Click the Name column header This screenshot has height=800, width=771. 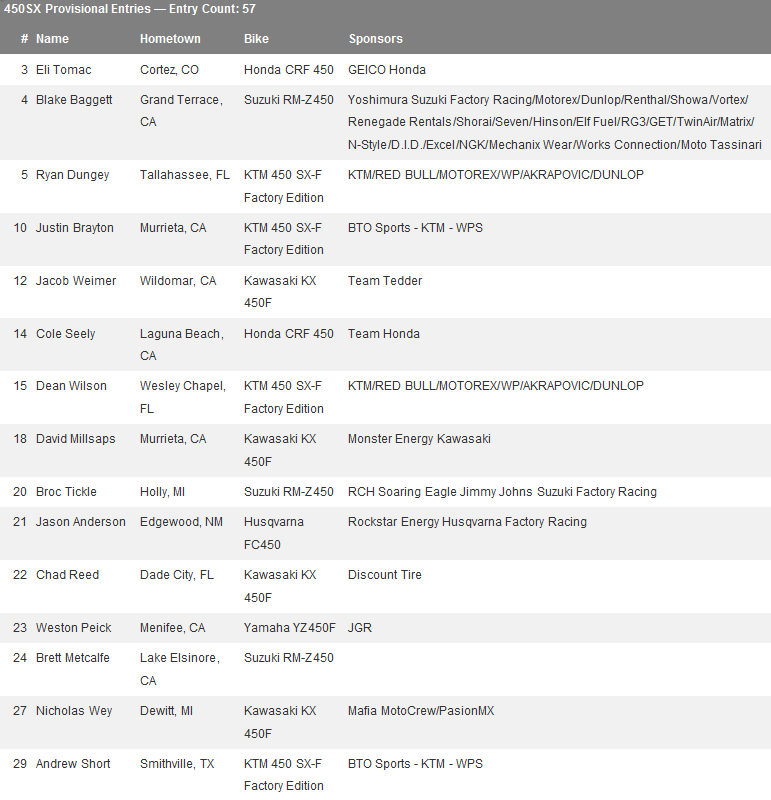(x=52, y=39)
